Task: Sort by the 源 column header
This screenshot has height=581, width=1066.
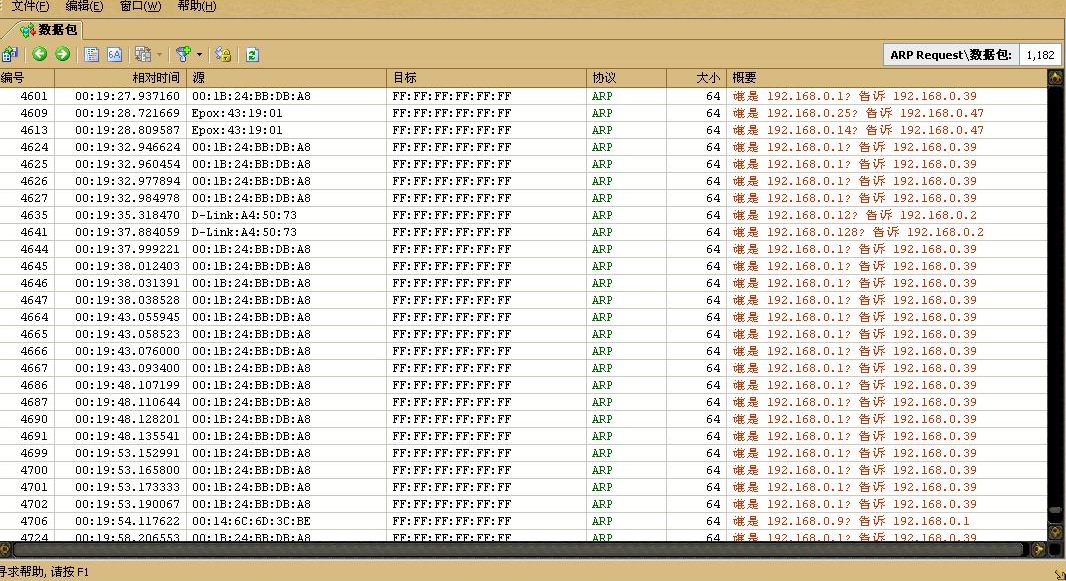Action: 286,77
